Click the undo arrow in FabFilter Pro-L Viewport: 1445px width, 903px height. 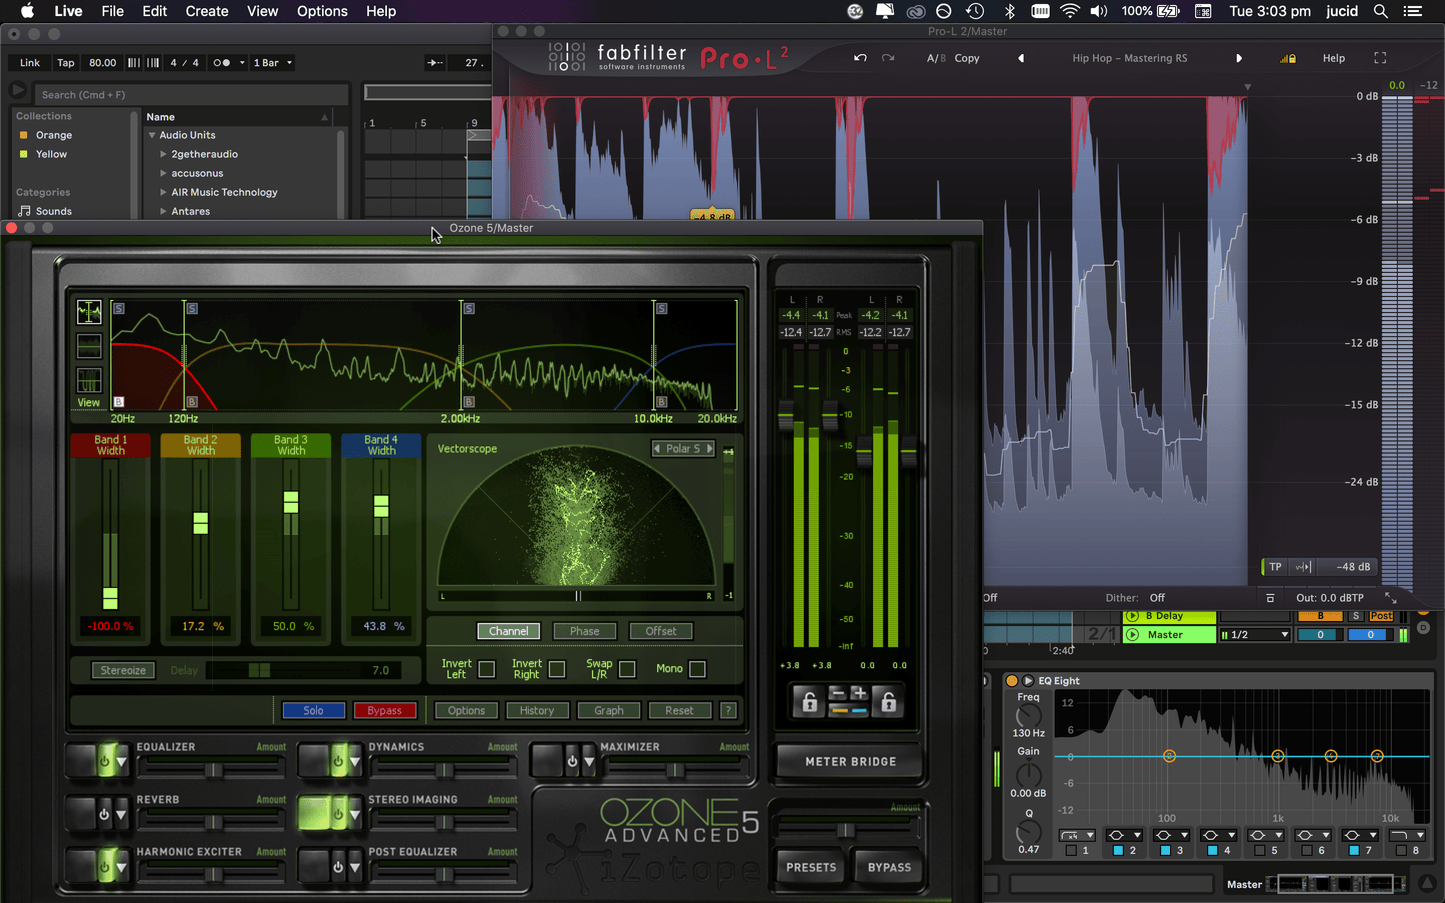click(859, 58)
